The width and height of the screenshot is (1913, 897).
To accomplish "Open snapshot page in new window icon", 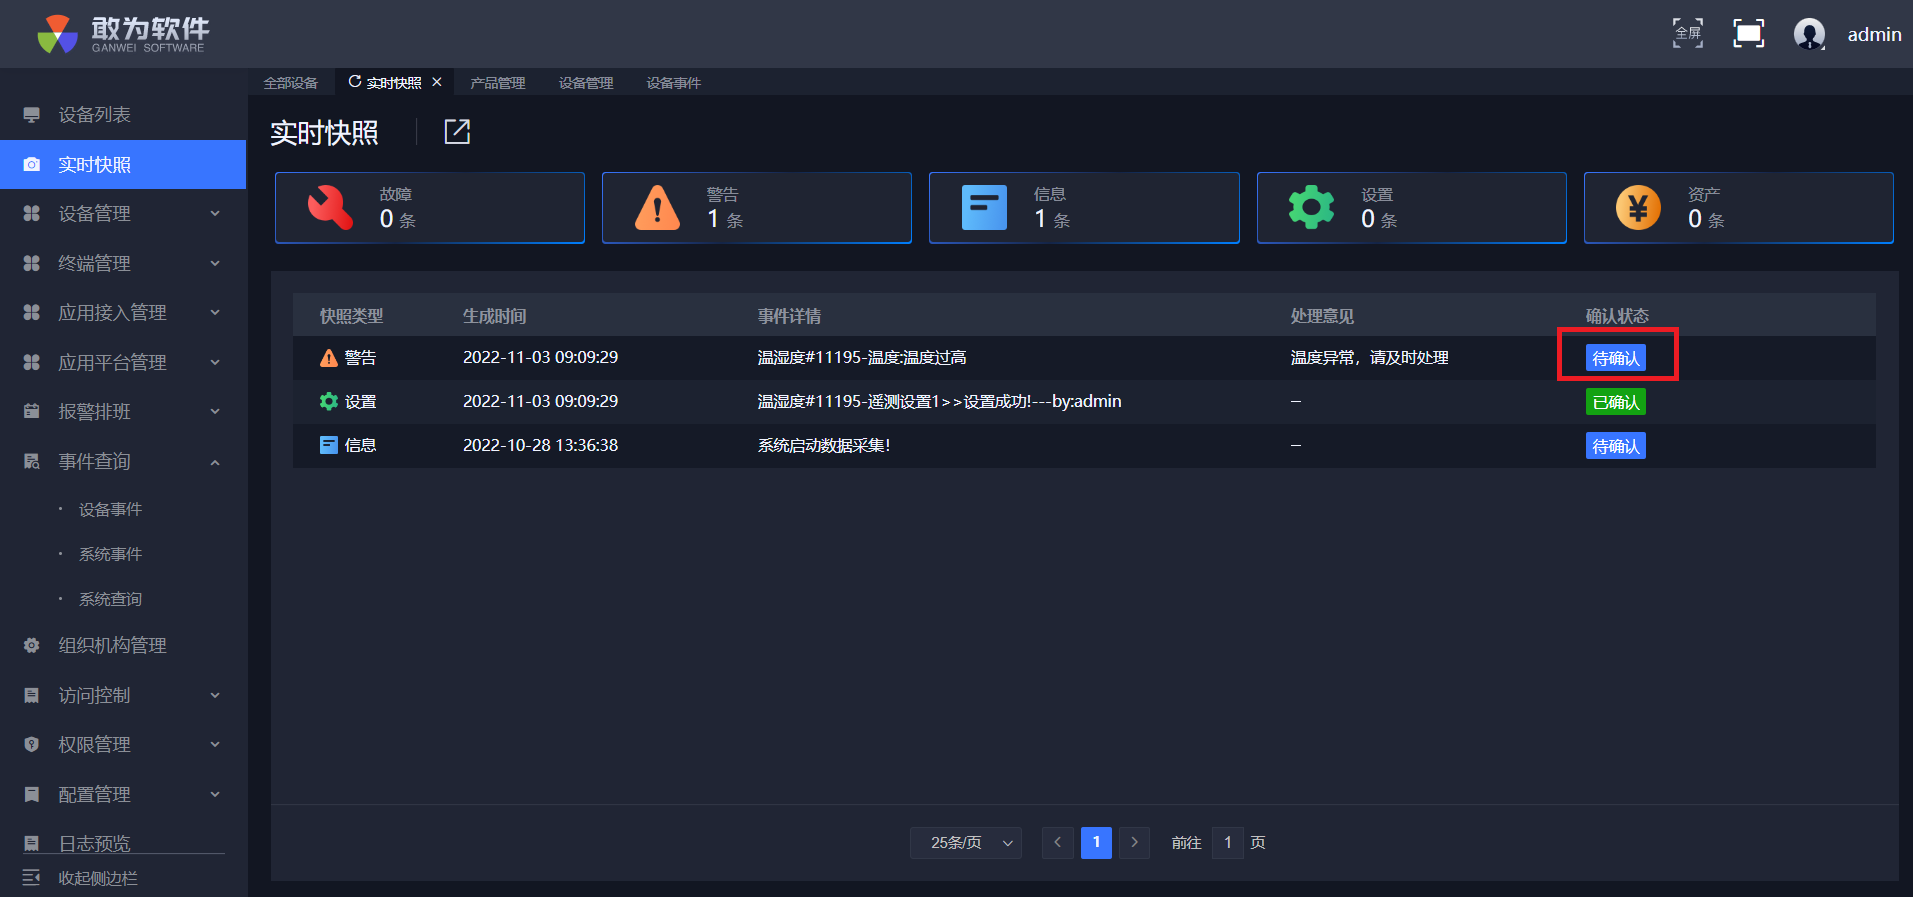I will point(457,131).
